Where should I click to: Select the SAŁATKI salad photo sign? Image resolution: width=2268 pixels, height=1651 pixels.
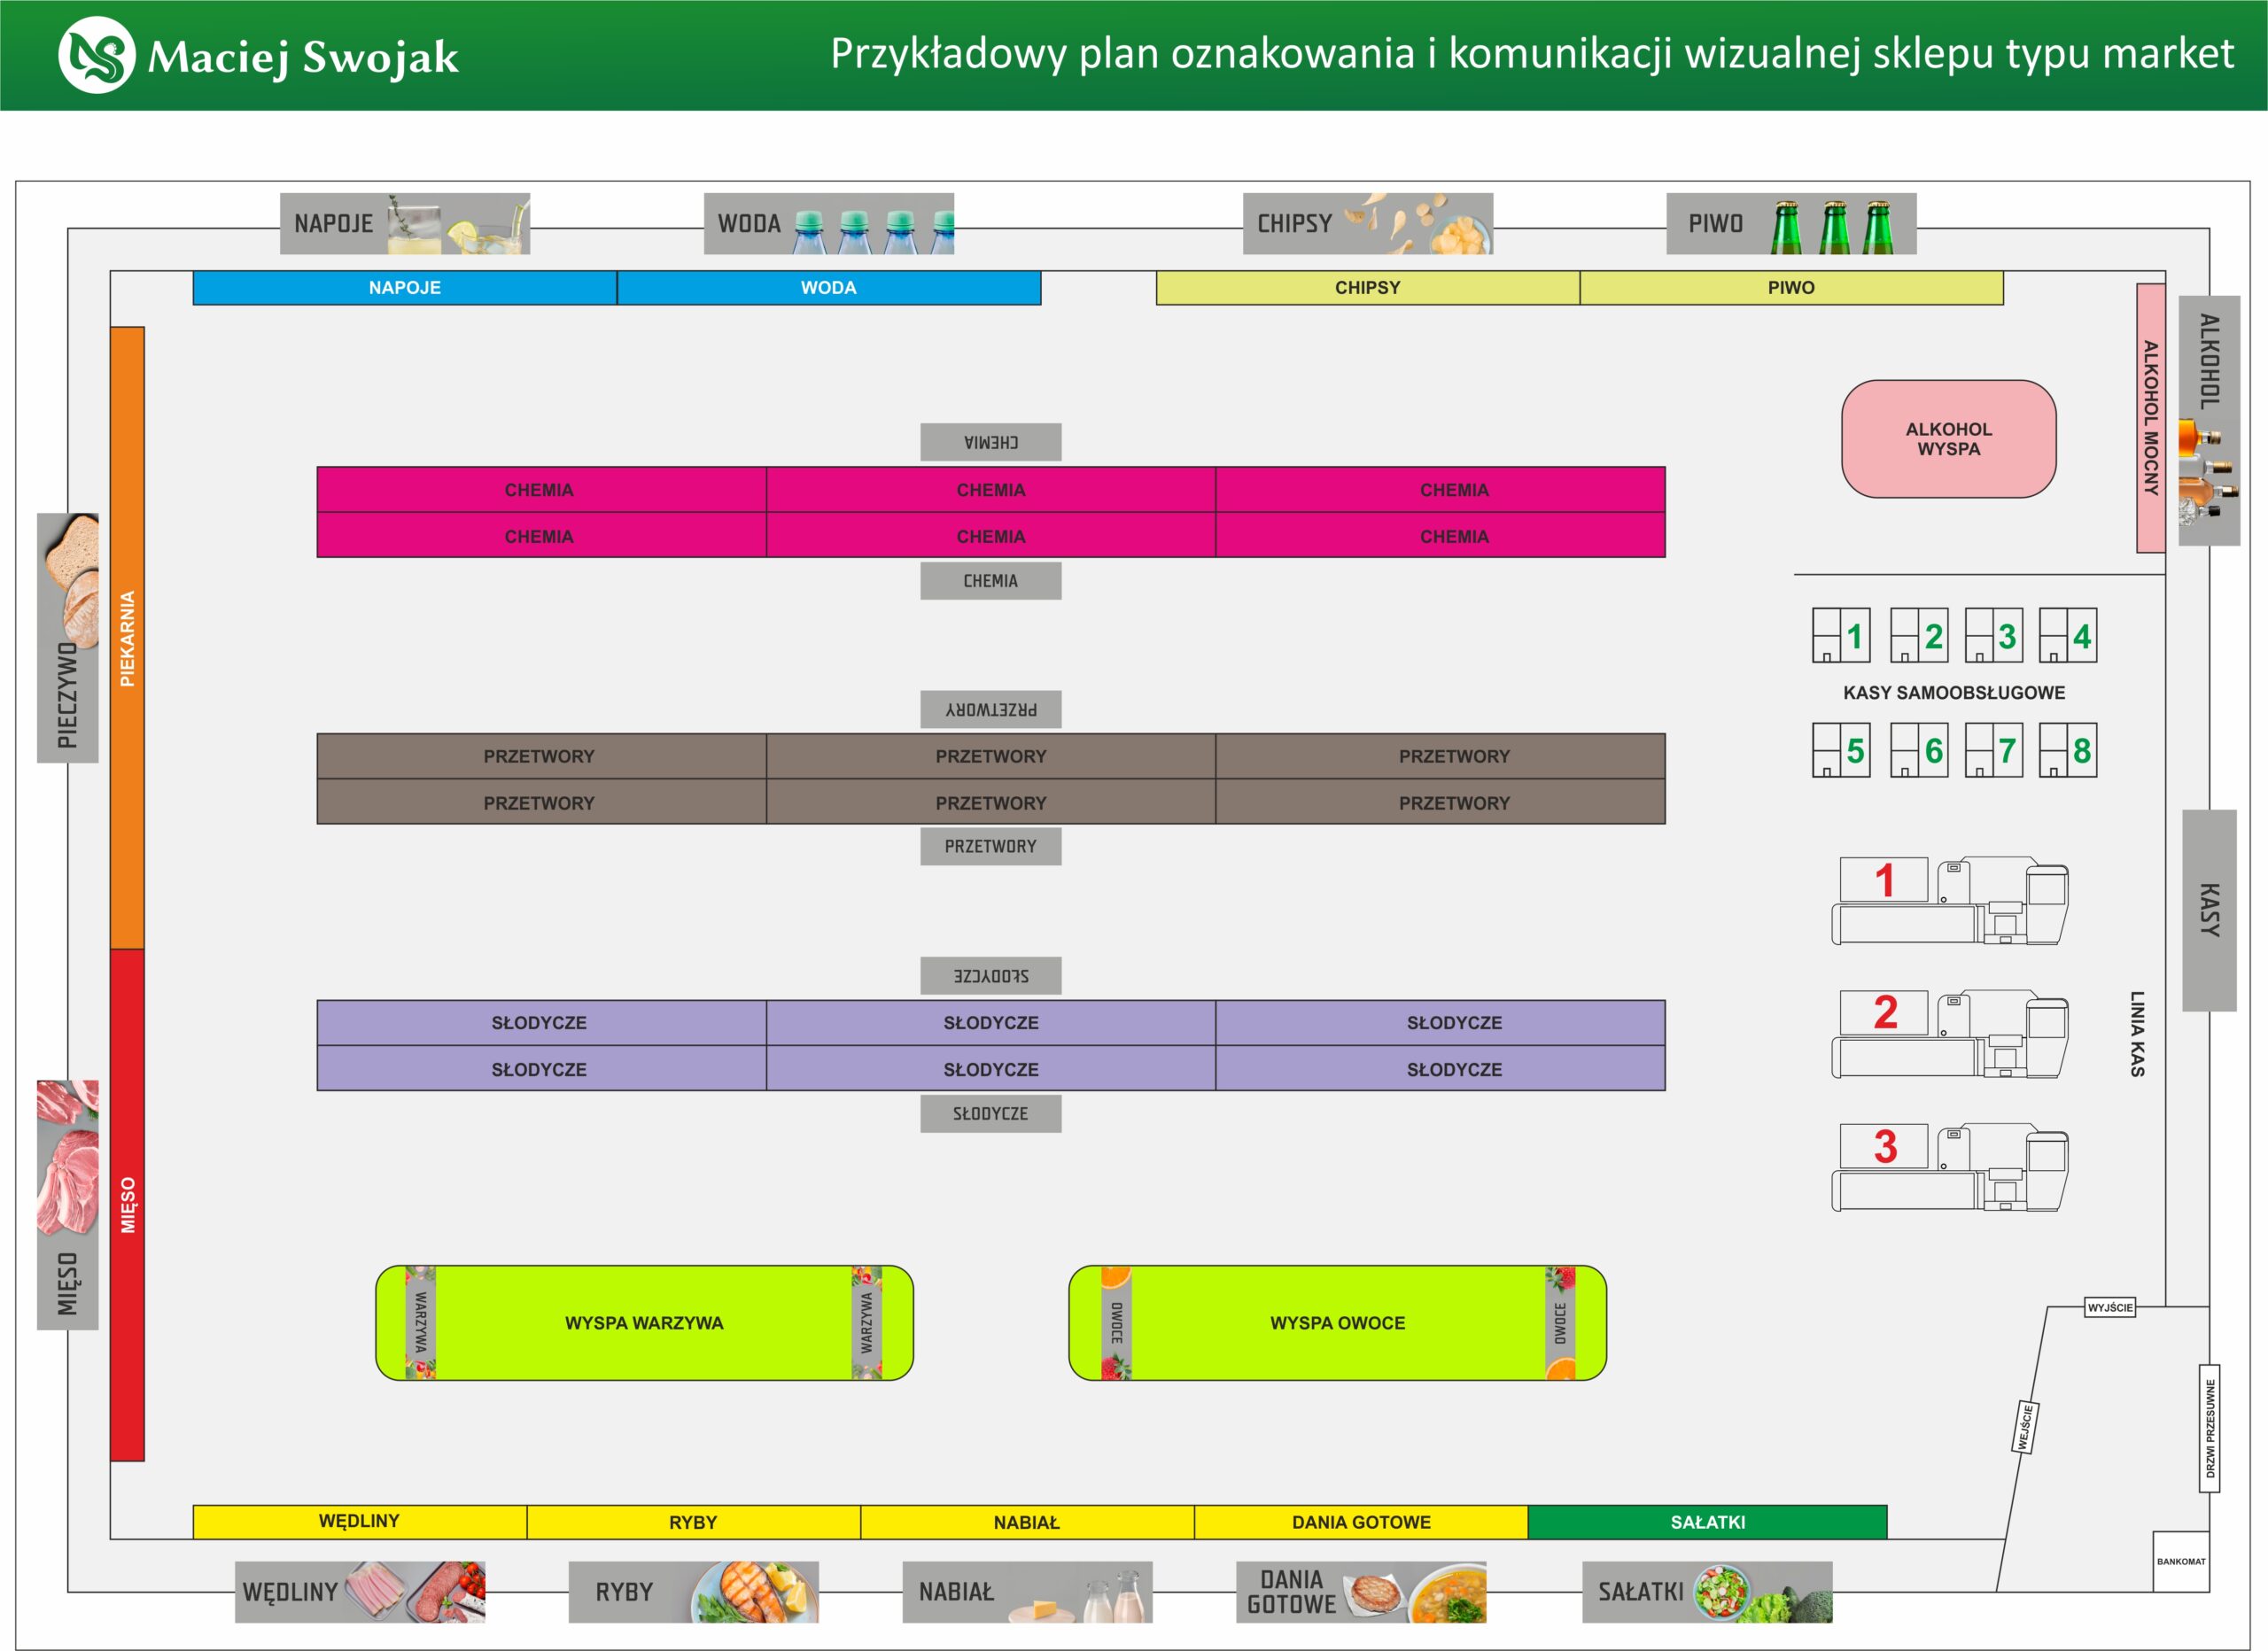click(1706, 1591)
